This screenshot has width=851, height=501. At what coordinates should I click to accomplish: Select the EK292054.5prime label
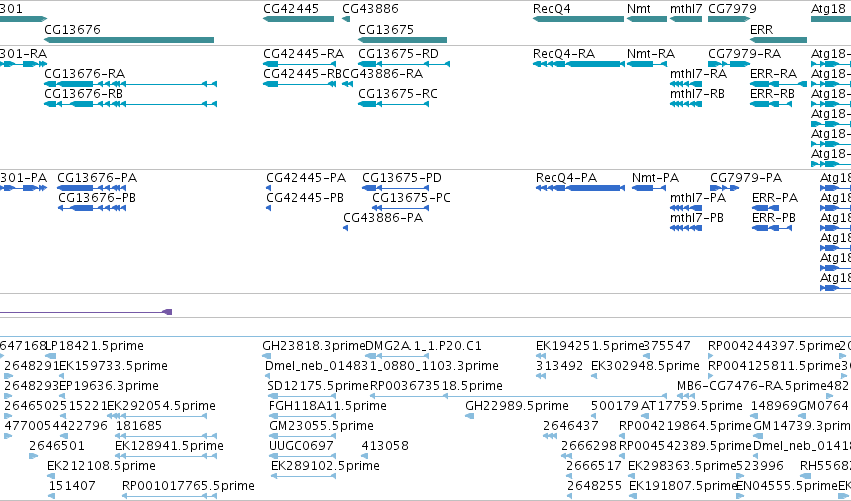click(x=162, y=406)
